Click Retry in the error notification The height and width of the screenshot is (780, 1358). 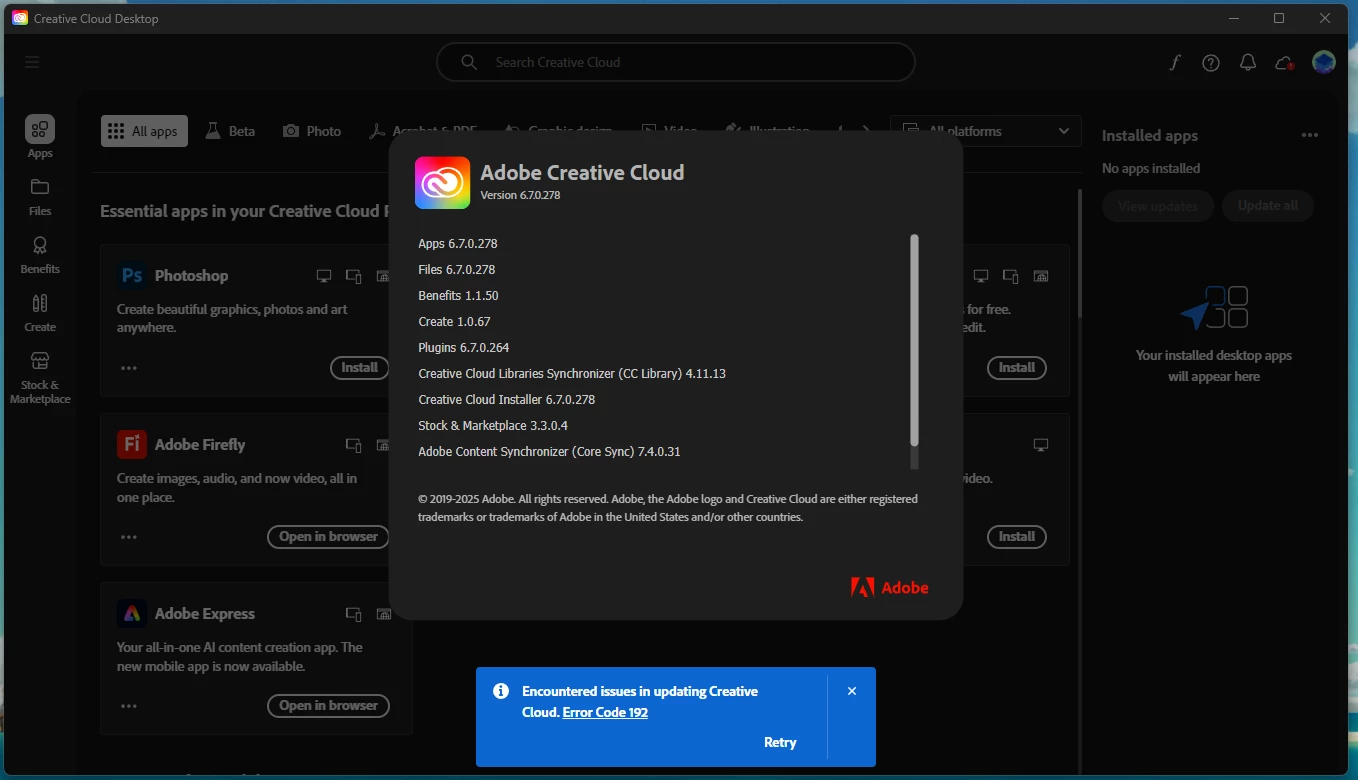point(780,742)
